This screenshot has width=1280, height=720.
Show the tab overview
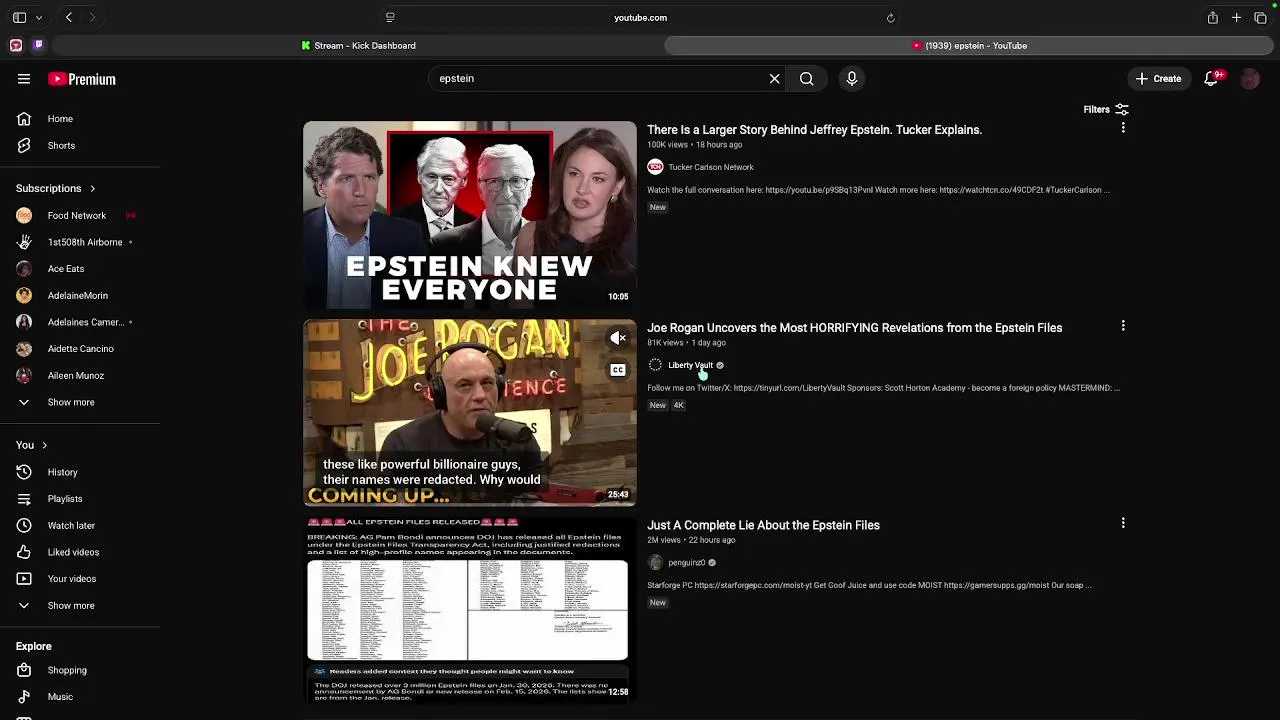(1260, 18)
